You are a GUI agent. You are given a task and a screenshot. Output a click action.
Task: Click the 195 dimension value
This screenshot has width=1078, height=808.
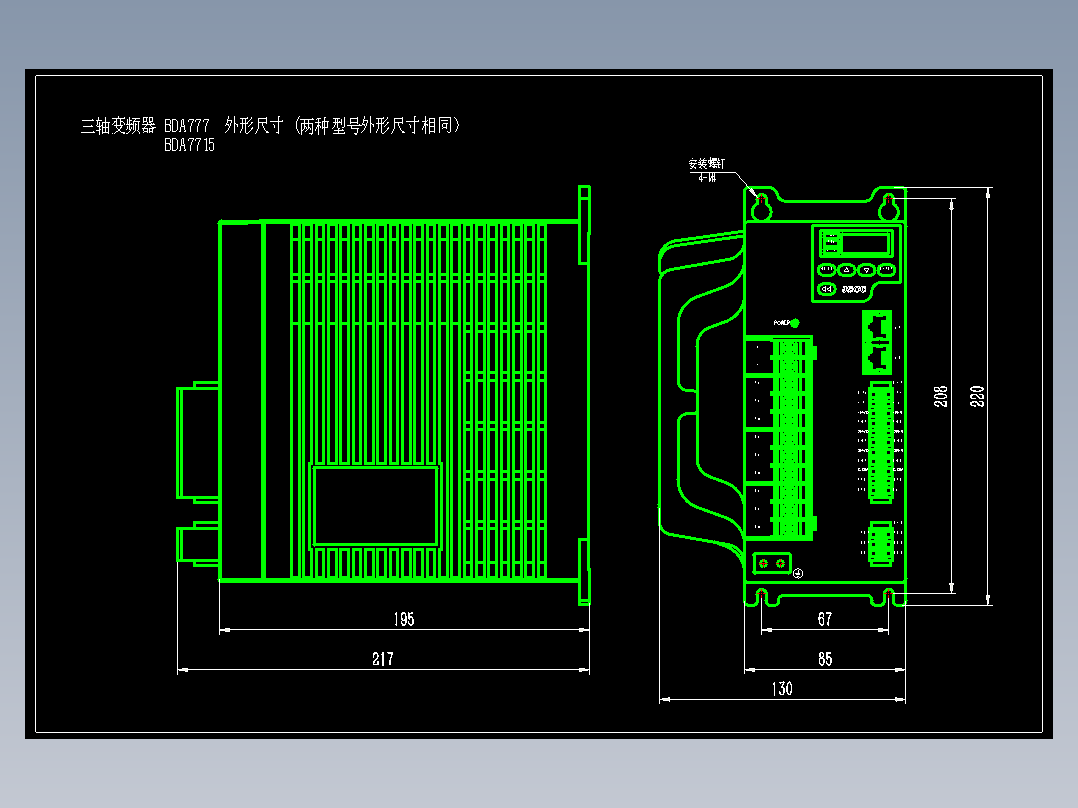pyautogui.click(x=404, y=619)
